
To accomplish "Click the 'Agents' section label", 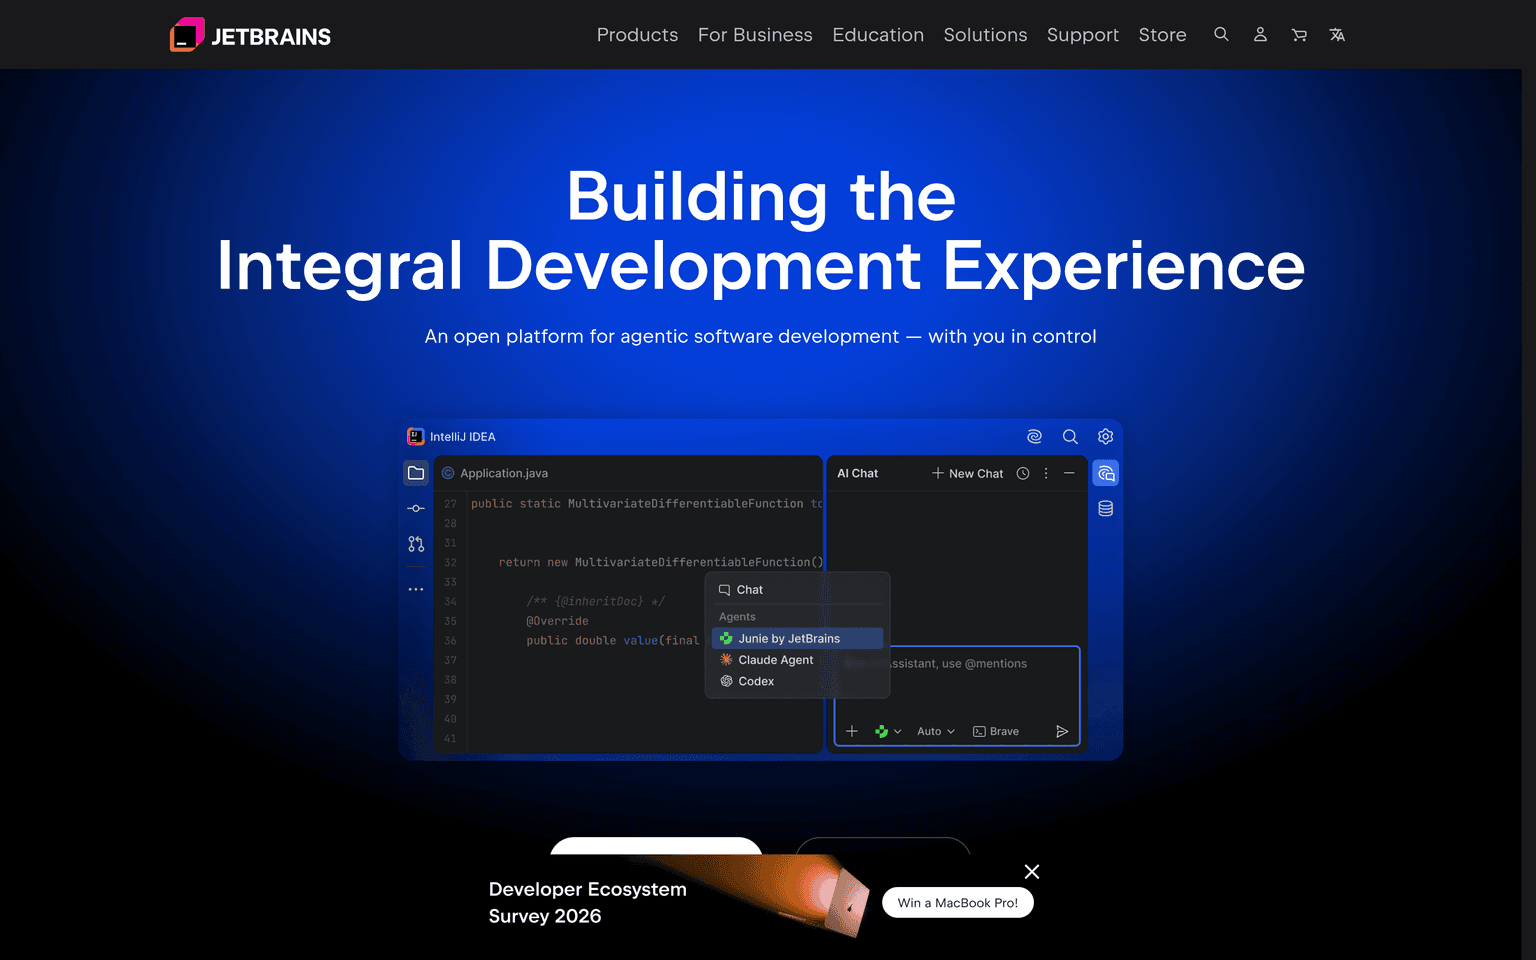I will [x=737, y=617].
